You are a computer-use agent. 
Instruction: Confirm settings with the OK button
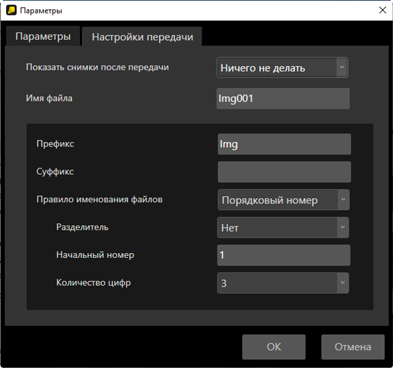point(274,347)
